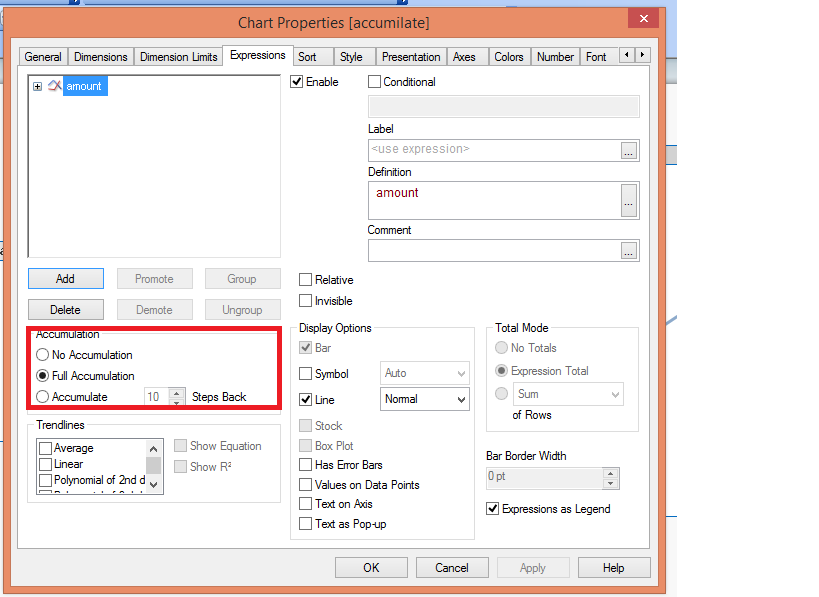Close the Chart Properties dialog
This screenshot has width=819, height=597.
644,19
